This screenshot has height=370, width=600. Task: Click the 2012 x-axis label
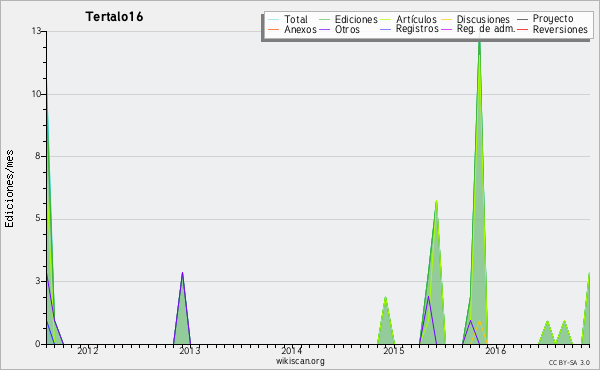pyautogui.click(x=88, y=351)
